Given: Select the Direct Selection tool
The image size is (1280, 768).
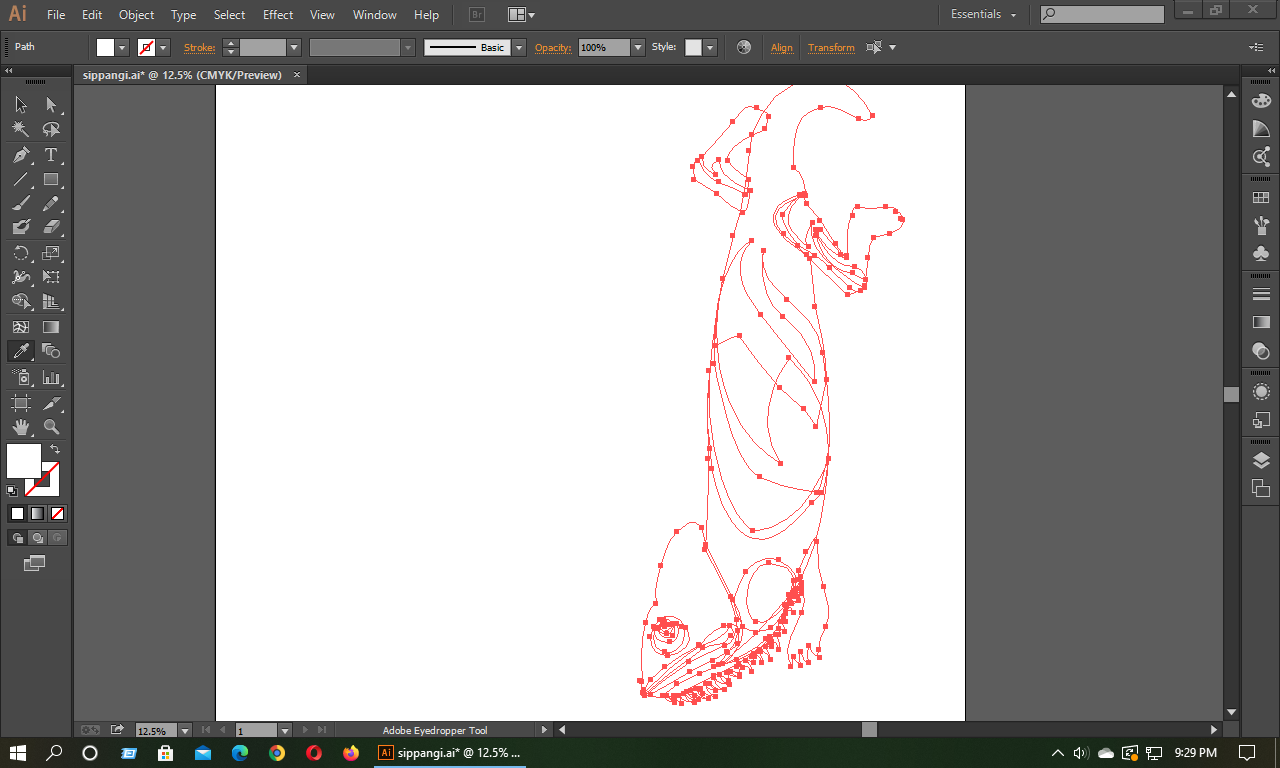Looking at the screenshot, I should (51, 105).
